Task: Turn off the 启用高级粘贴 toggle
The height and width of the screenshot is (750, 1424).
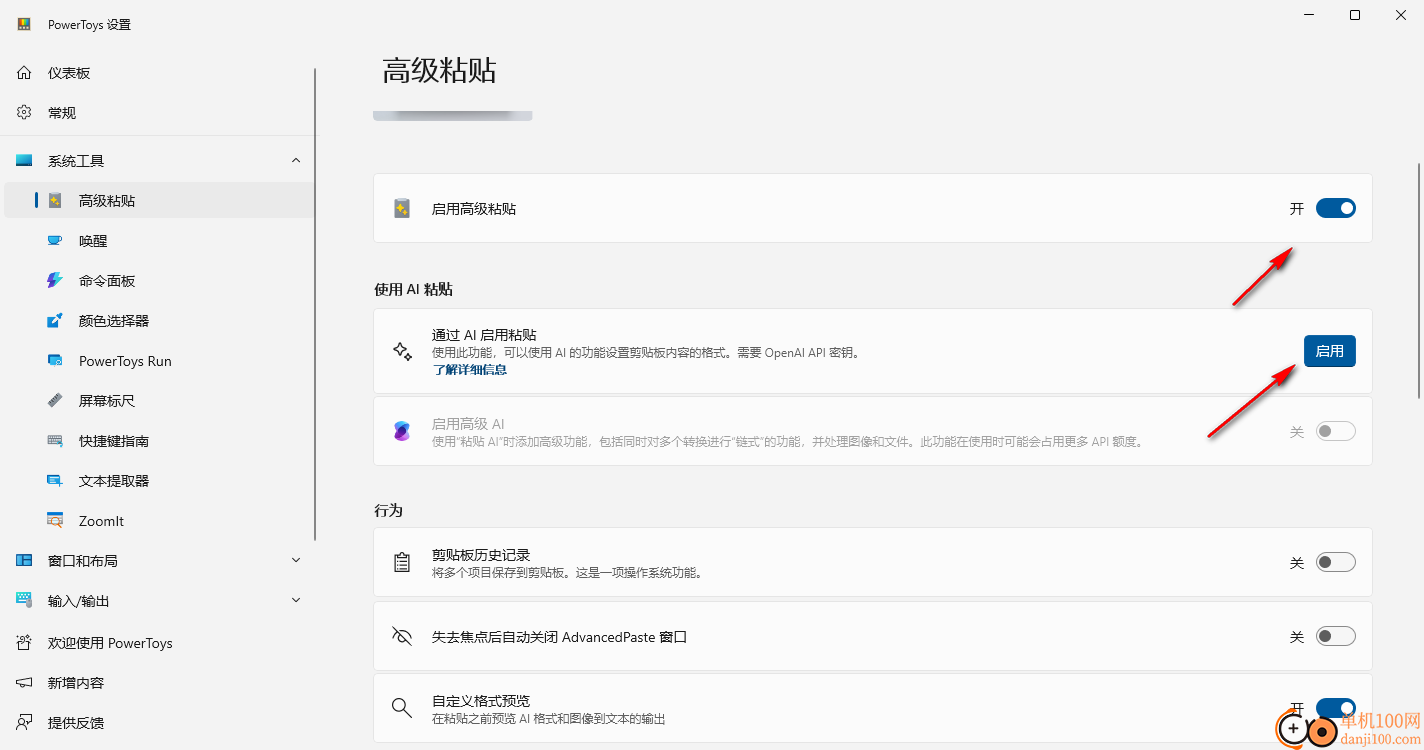Action: [1335, 208]
